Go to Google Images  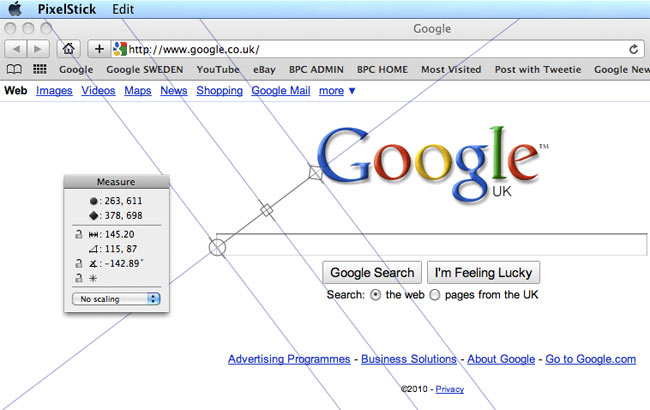pyautogui.click(x=54, y=90)
